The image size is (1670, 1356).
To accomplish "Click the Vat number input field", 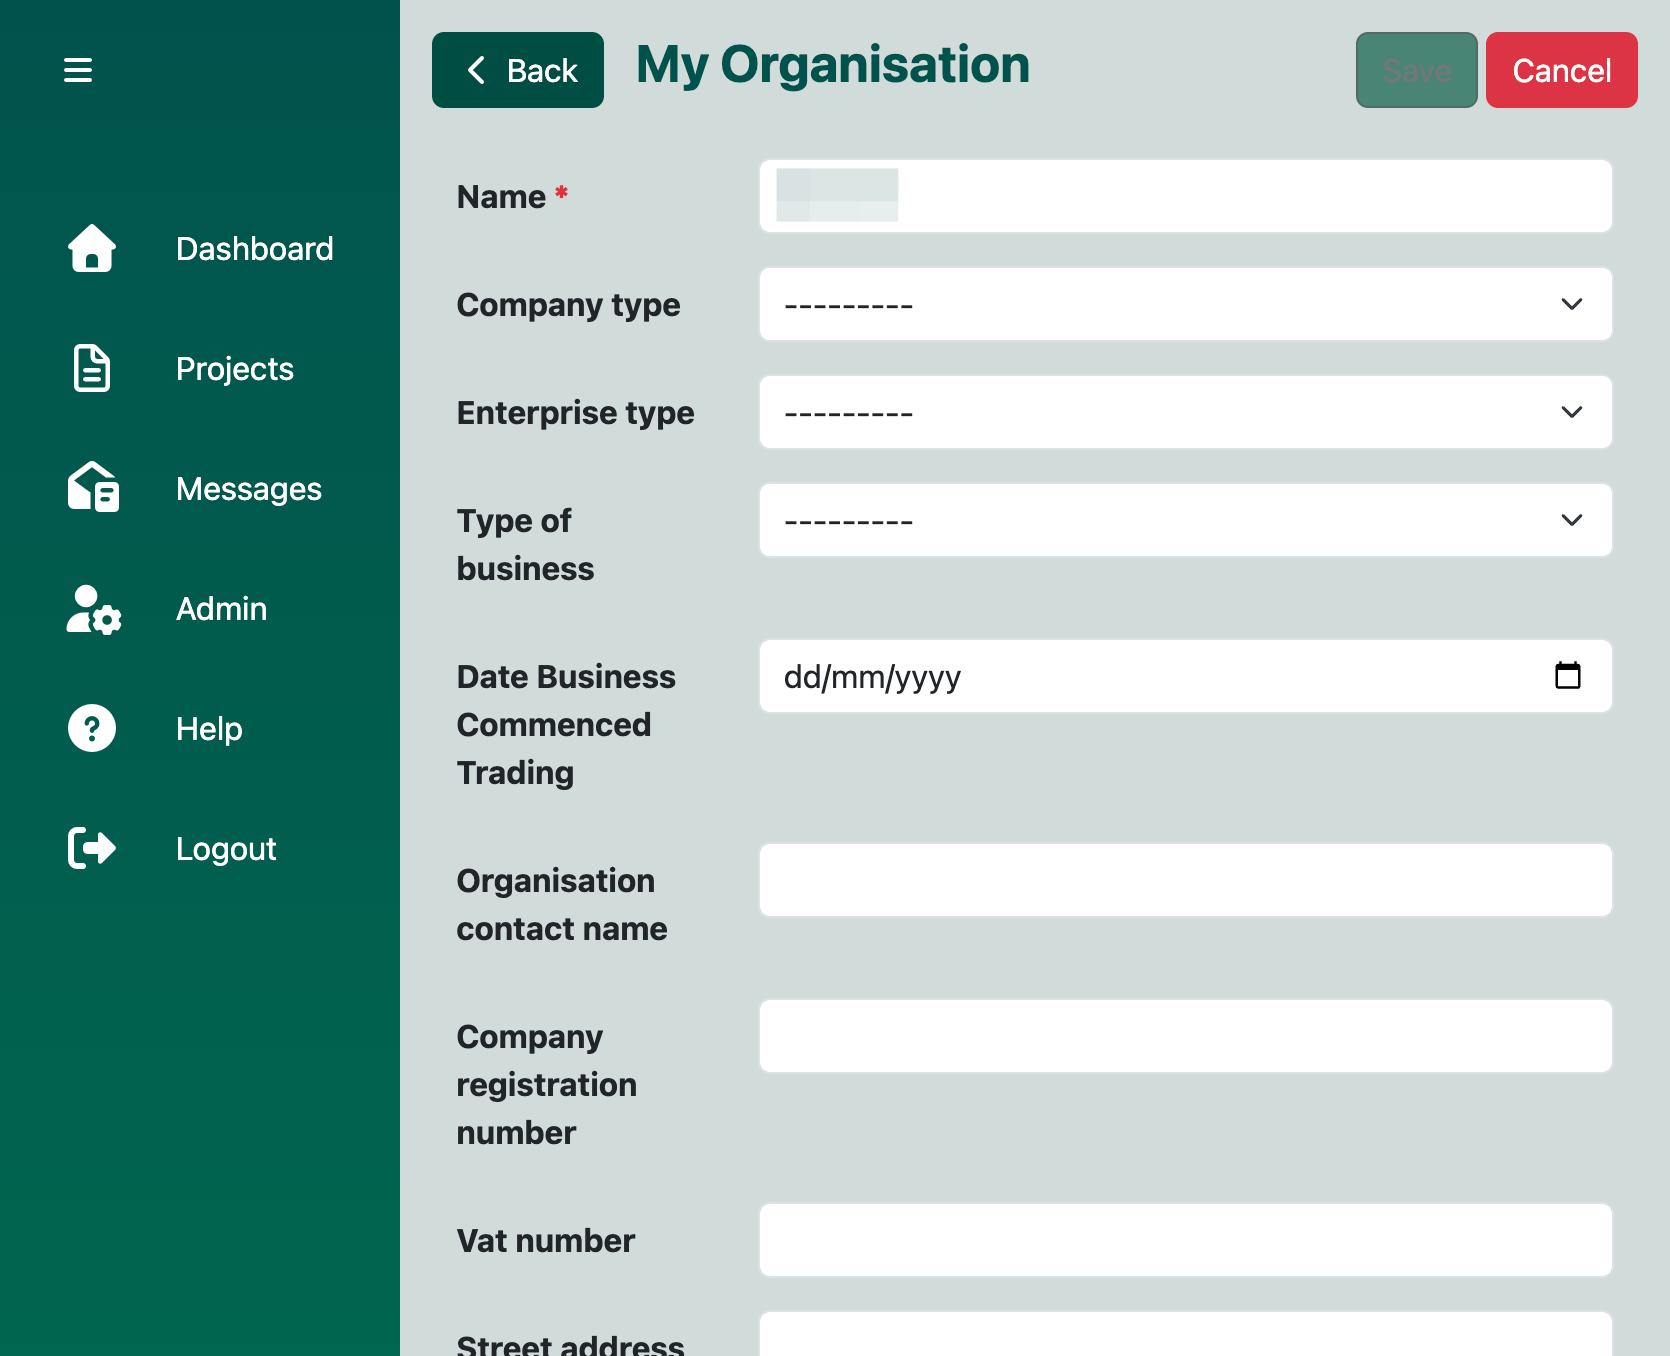I will (1186, 1240).
